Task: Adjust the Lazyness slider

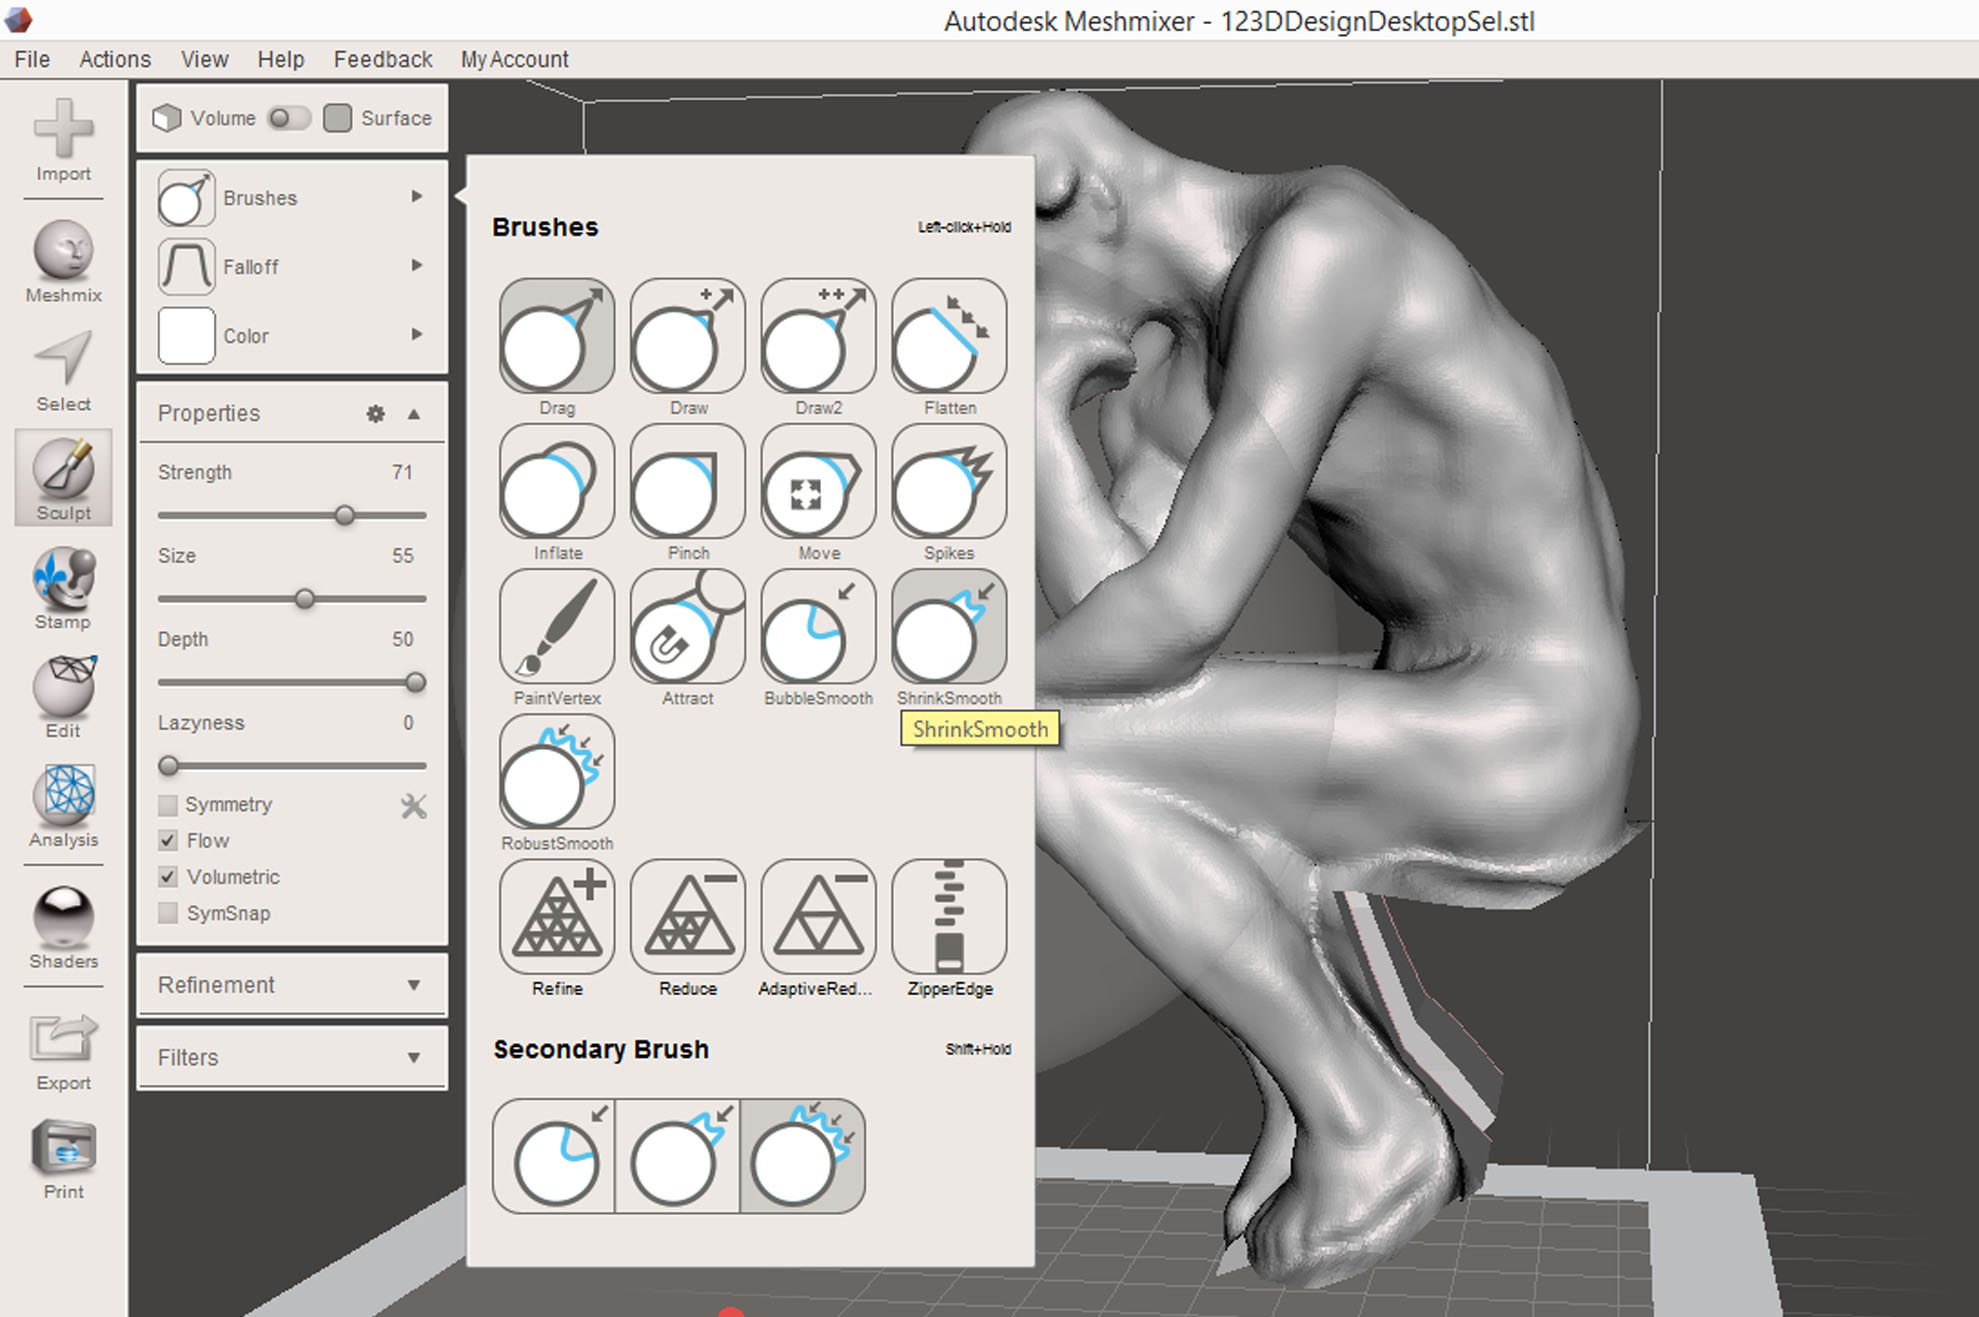Action: [169, 766]
